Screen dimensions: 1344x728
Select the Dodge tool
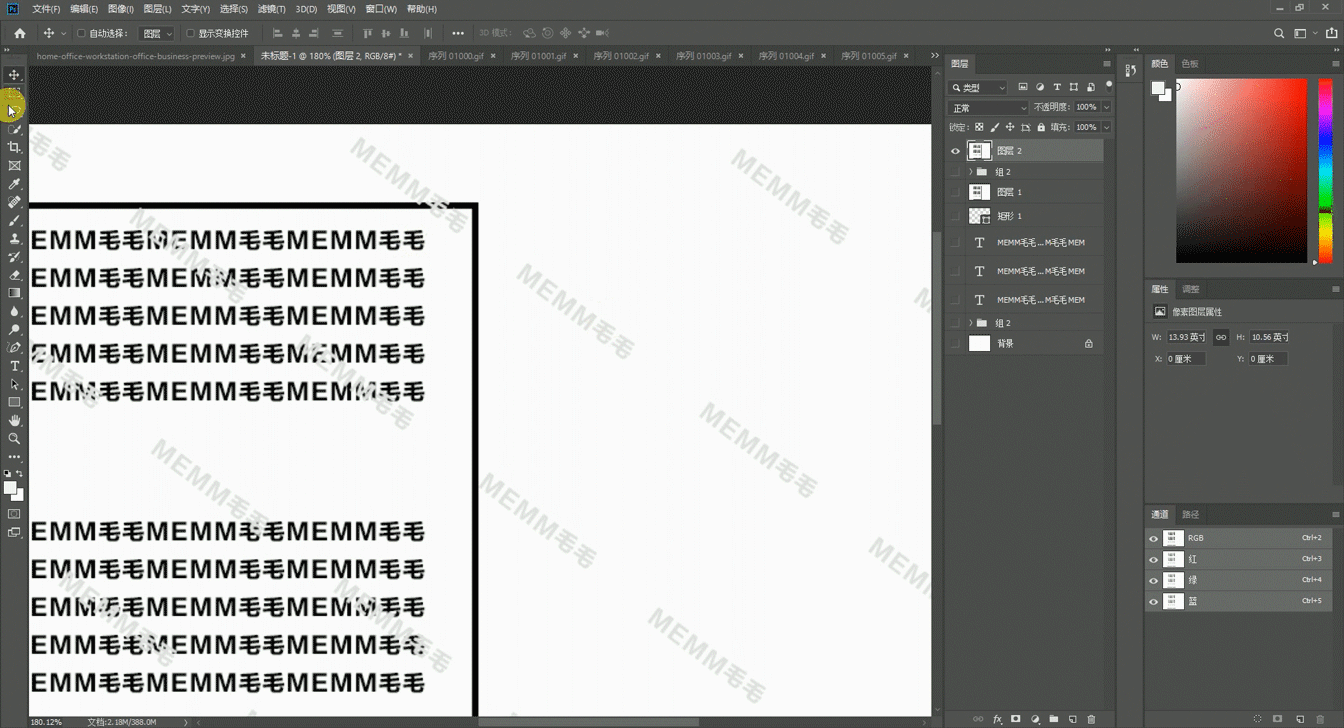[14, 329]
